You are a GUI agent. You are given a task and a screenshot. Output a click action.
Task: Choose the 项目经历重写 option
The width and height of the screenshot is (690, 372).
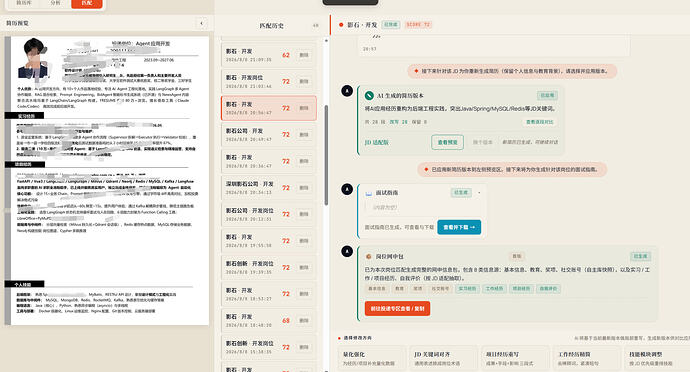[x=515, y=358]
